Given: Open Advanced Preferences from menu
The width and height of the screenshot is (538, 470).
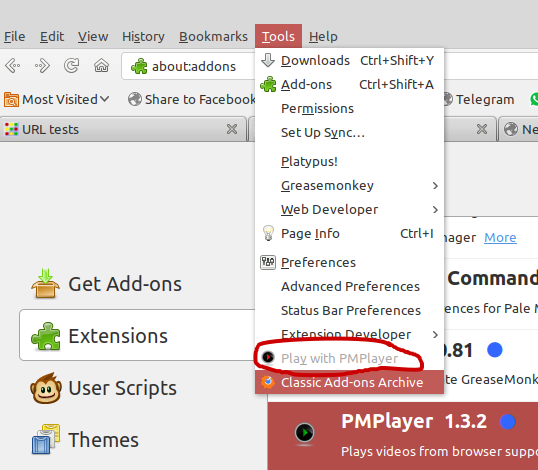Looking at the screenshot, I should [349, 286].
